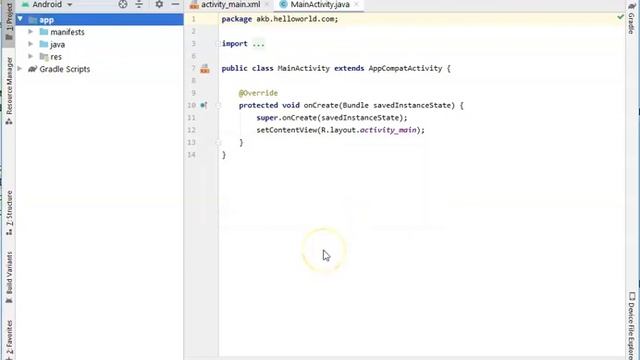Click the collapse all icon in project panel
The width and height of the screenshot is (640, 360).
139,4
